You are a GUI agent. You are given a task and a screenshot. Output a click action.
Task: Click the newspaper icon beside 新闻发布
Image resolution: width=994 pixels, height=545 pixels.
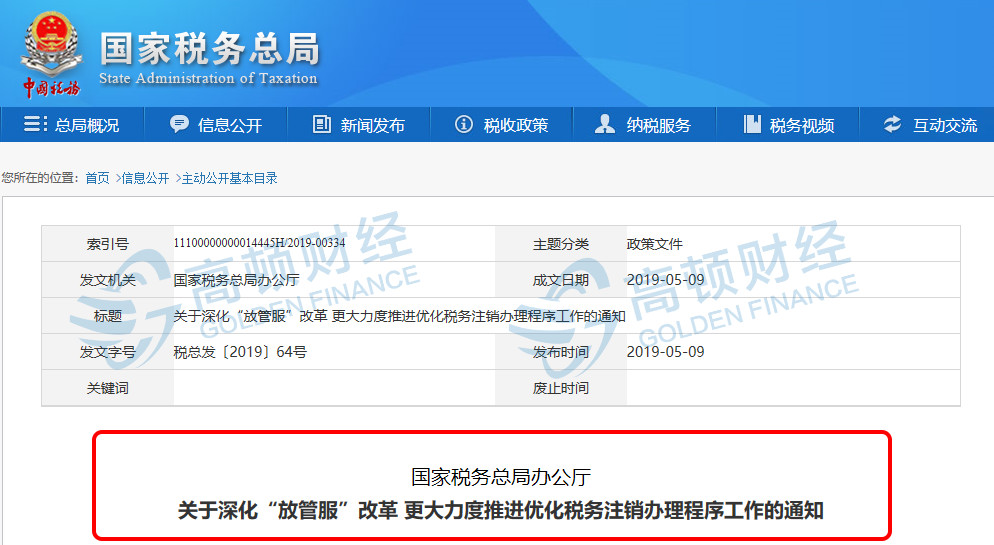coord(321,124)
